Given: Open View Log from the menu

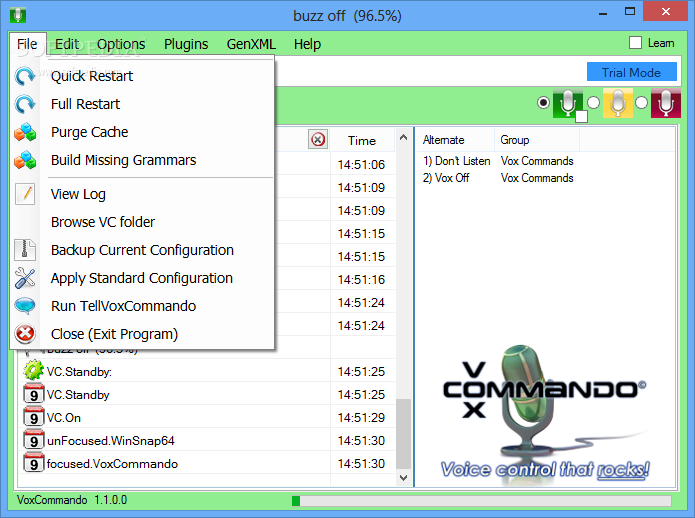Looking at the screenshot, I should pyautogui.click(x=142, y=194).
